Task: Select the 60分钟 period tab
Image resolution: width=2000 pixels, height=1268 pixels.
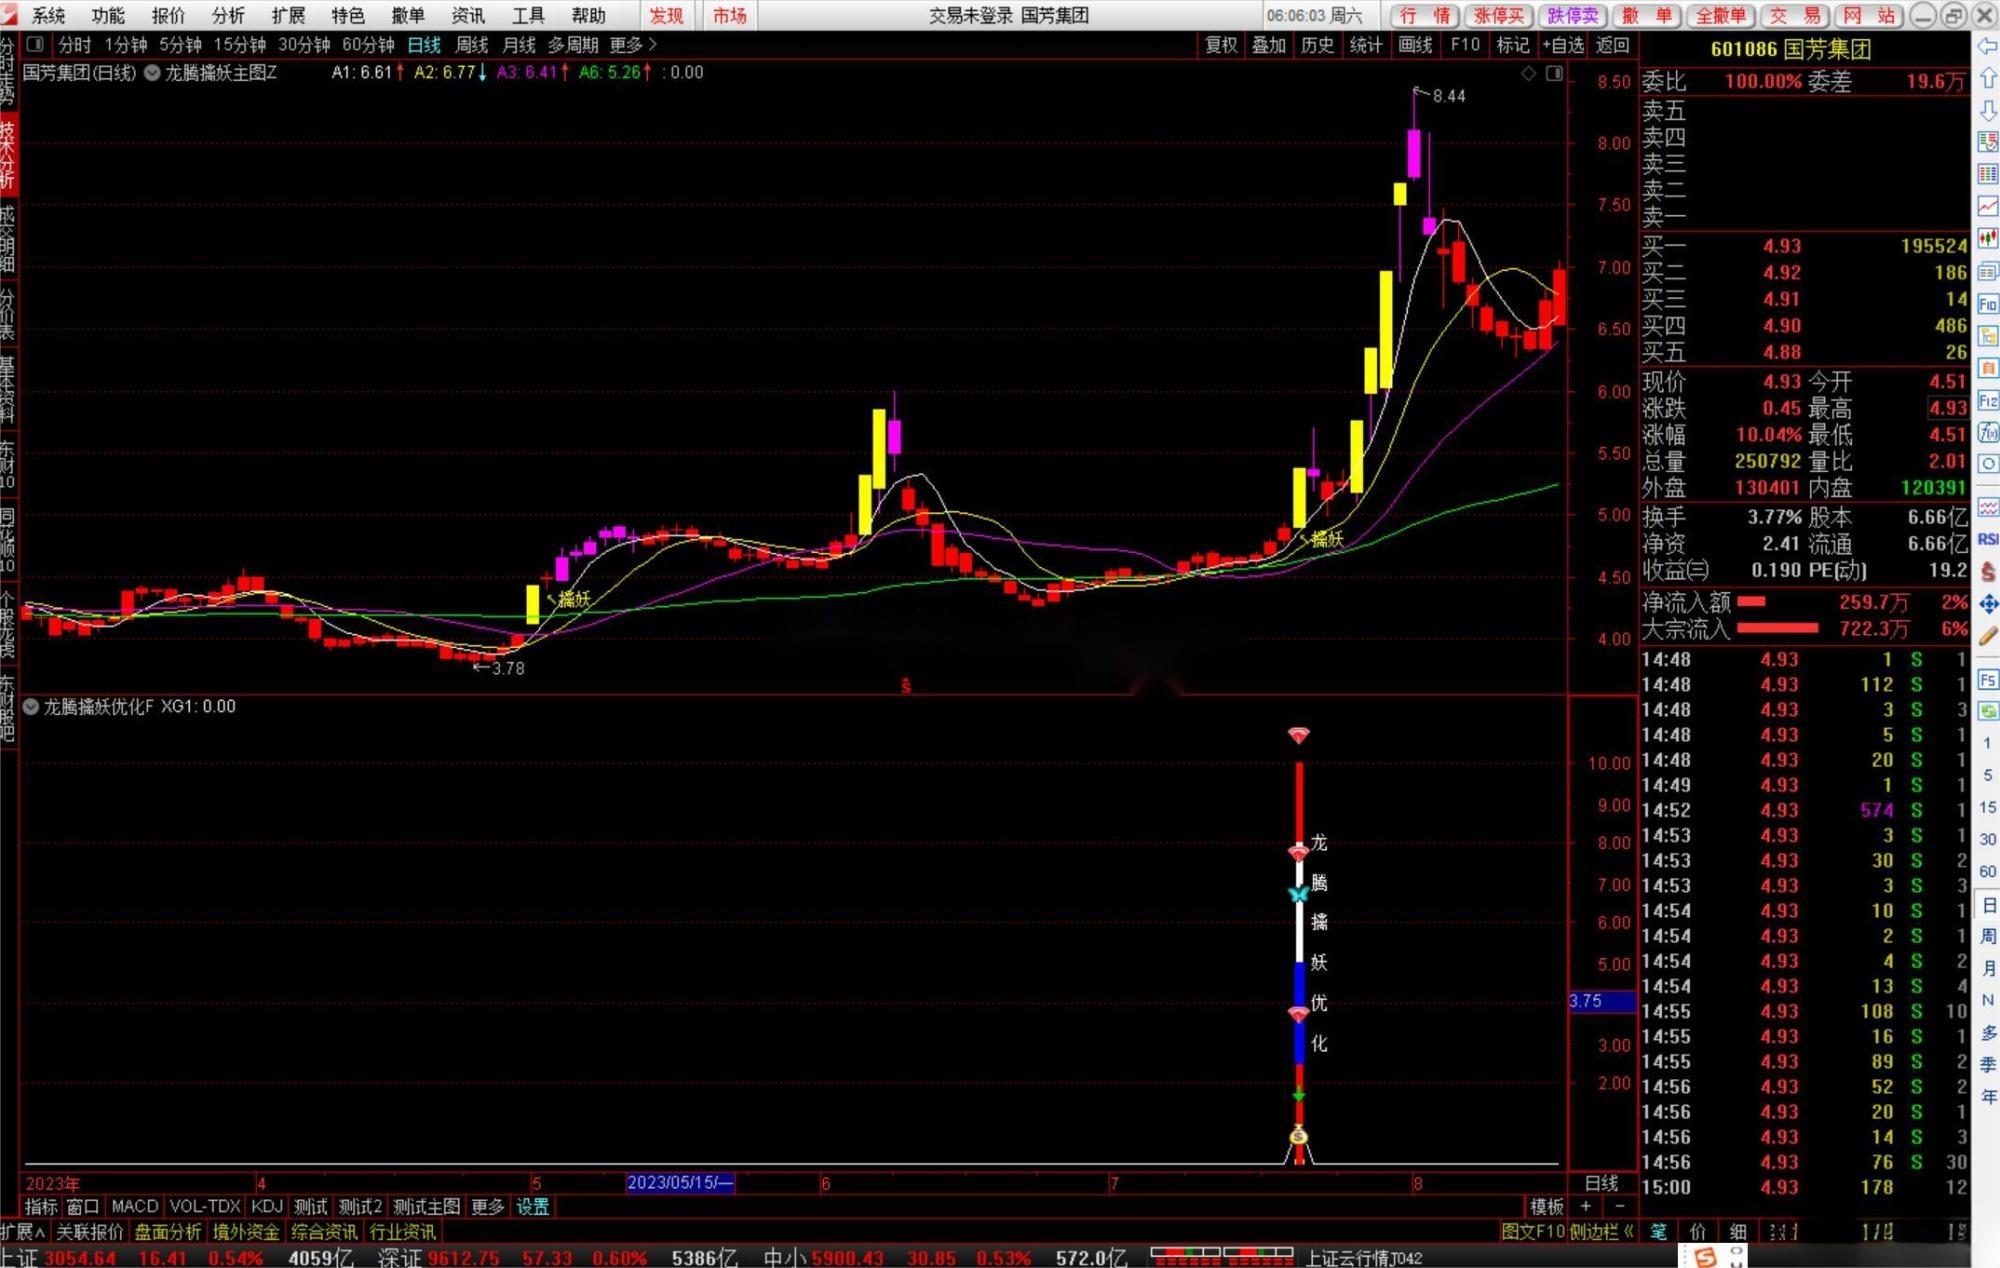Action: pyautogui.click(x=368, y=45)
